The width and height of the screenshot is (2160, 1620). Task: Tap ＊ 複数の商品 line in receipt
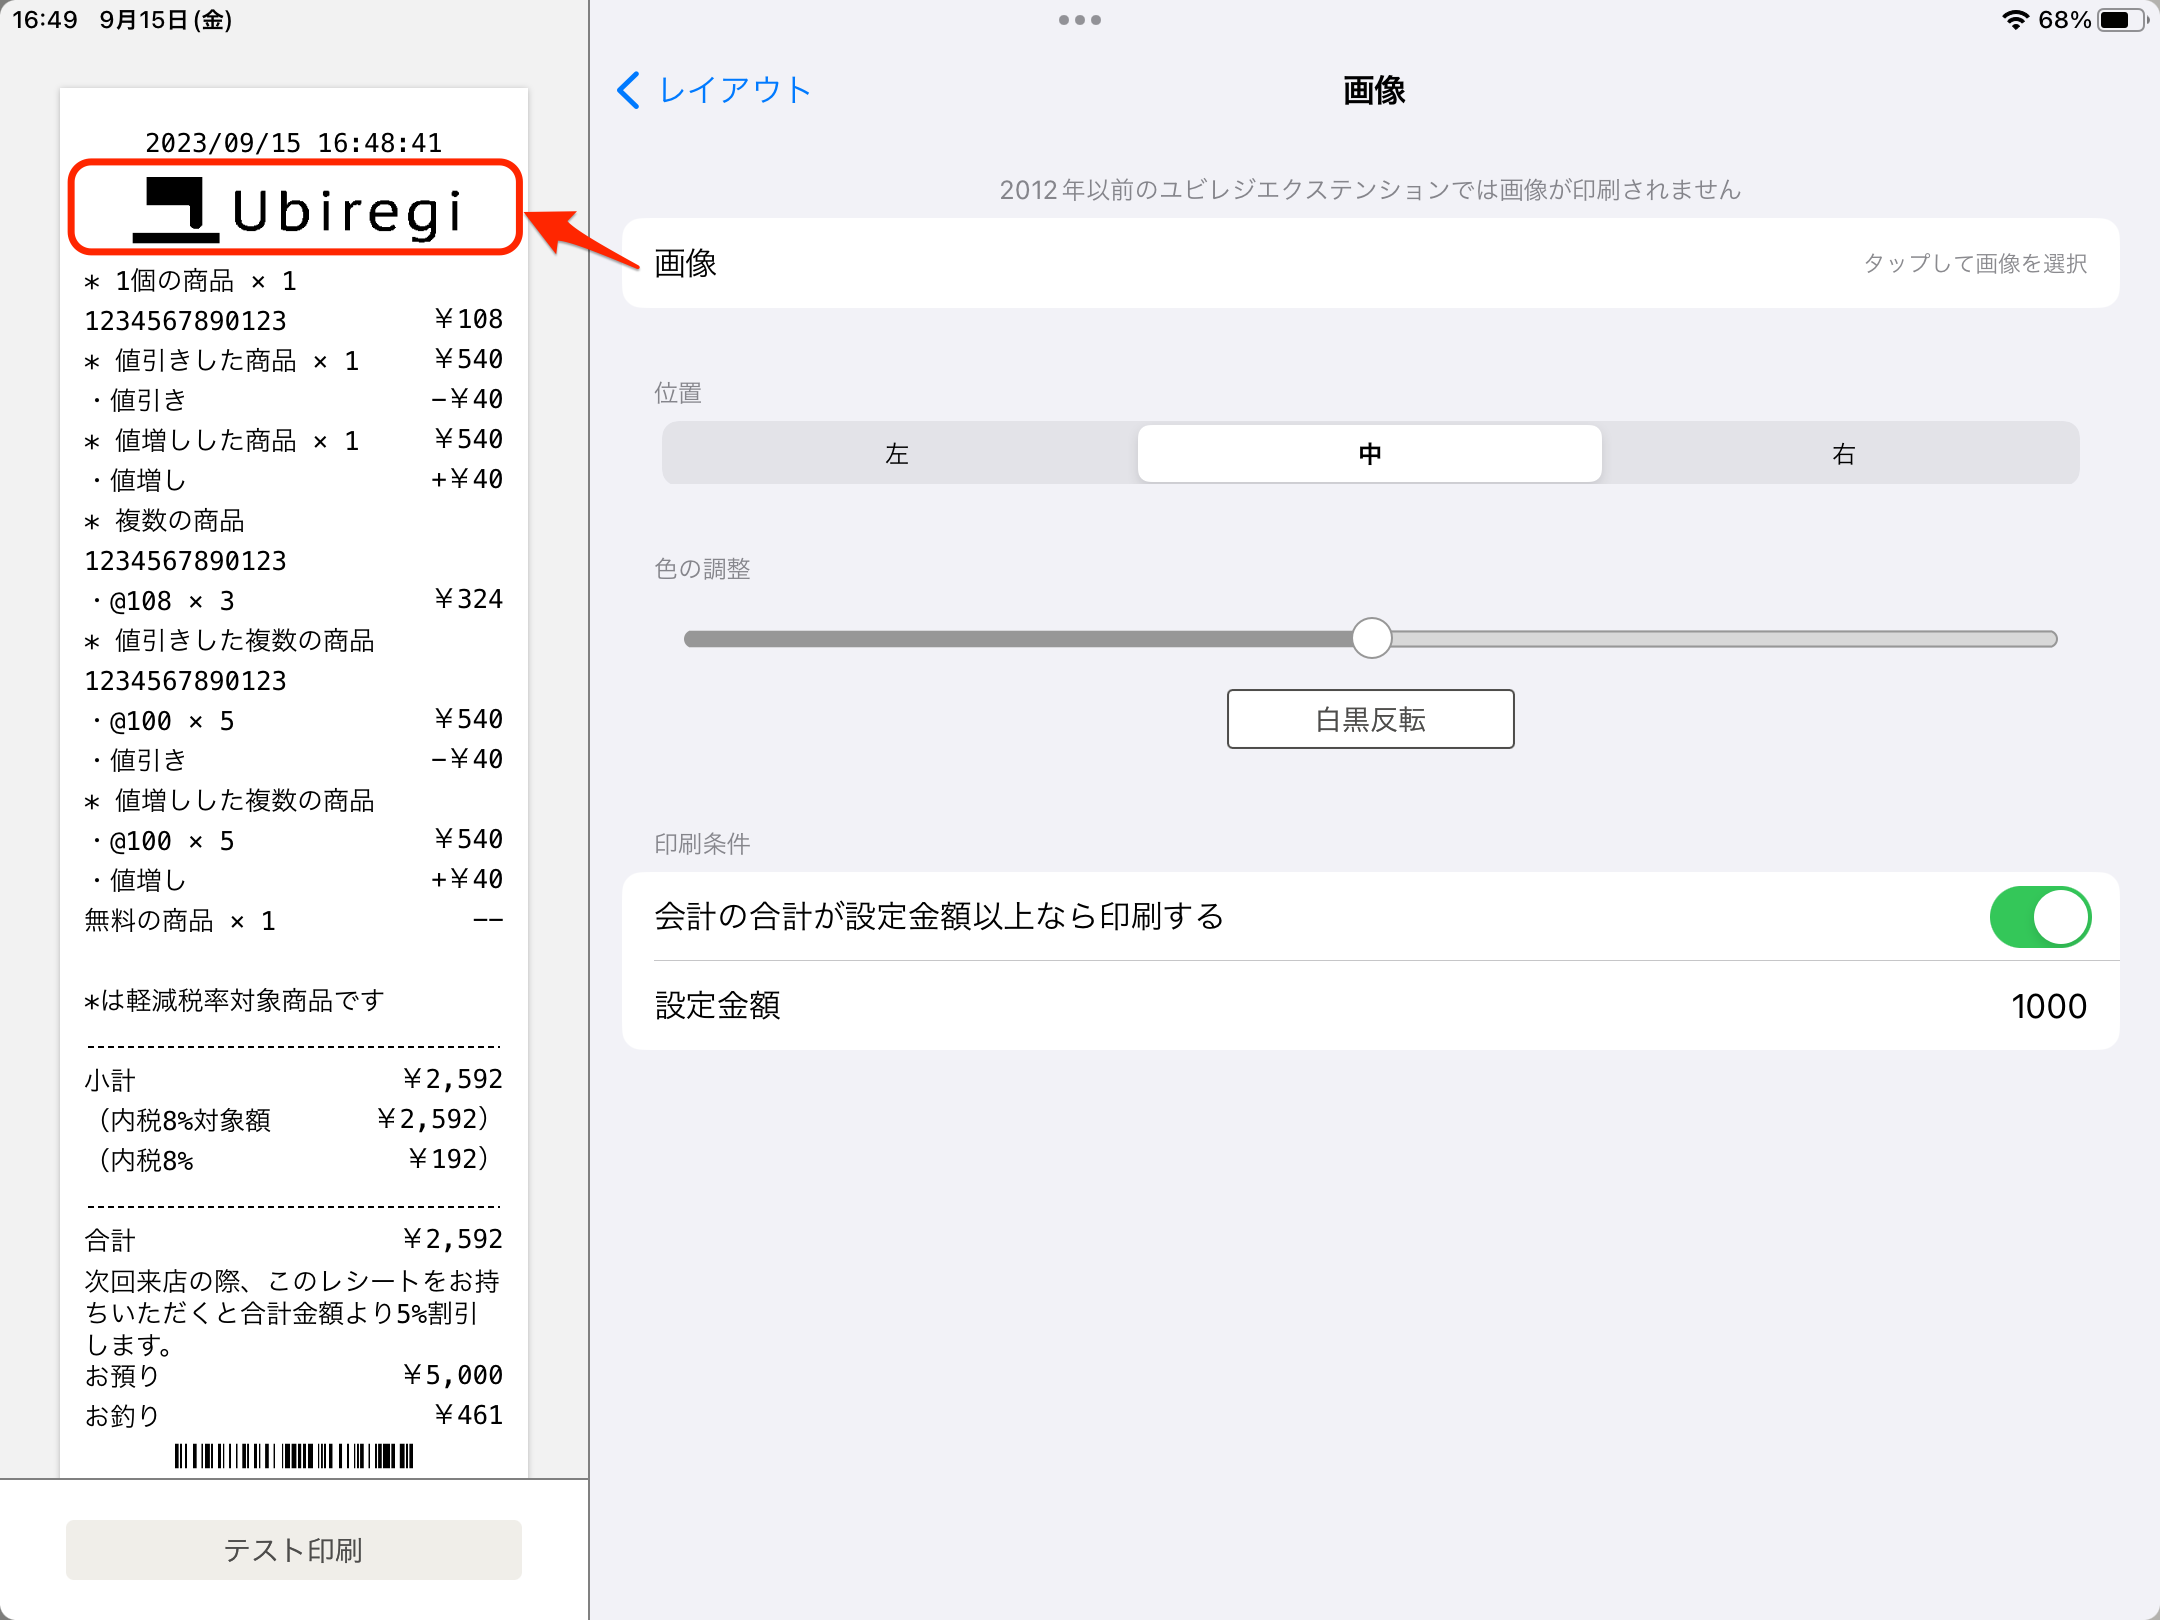pos(165,520)
